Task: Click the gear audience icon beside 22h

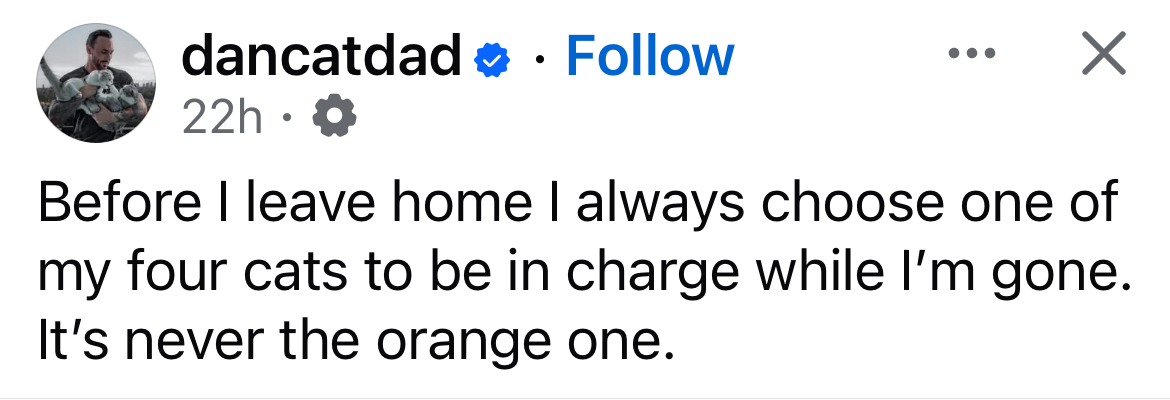Action: (334, 120)
